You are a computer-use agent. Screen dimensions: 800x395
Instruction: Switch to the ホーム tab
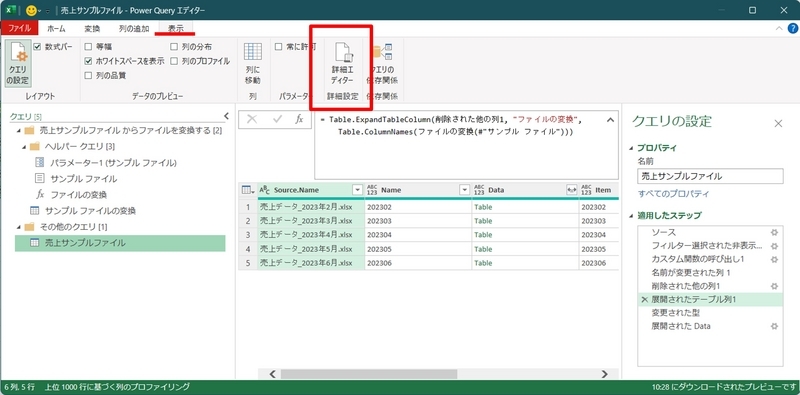(x=56, y=29)
